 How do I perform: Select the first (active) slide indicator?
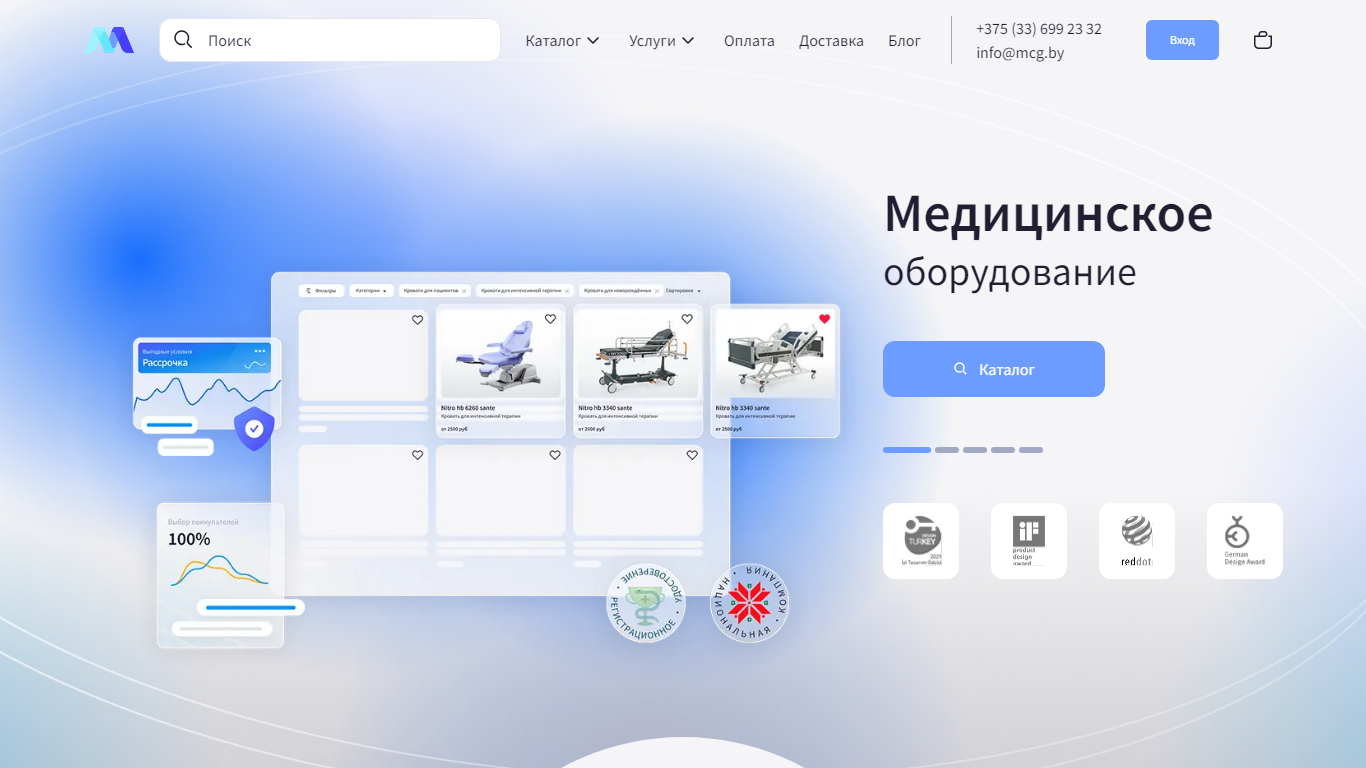click(x=907, y=450)
